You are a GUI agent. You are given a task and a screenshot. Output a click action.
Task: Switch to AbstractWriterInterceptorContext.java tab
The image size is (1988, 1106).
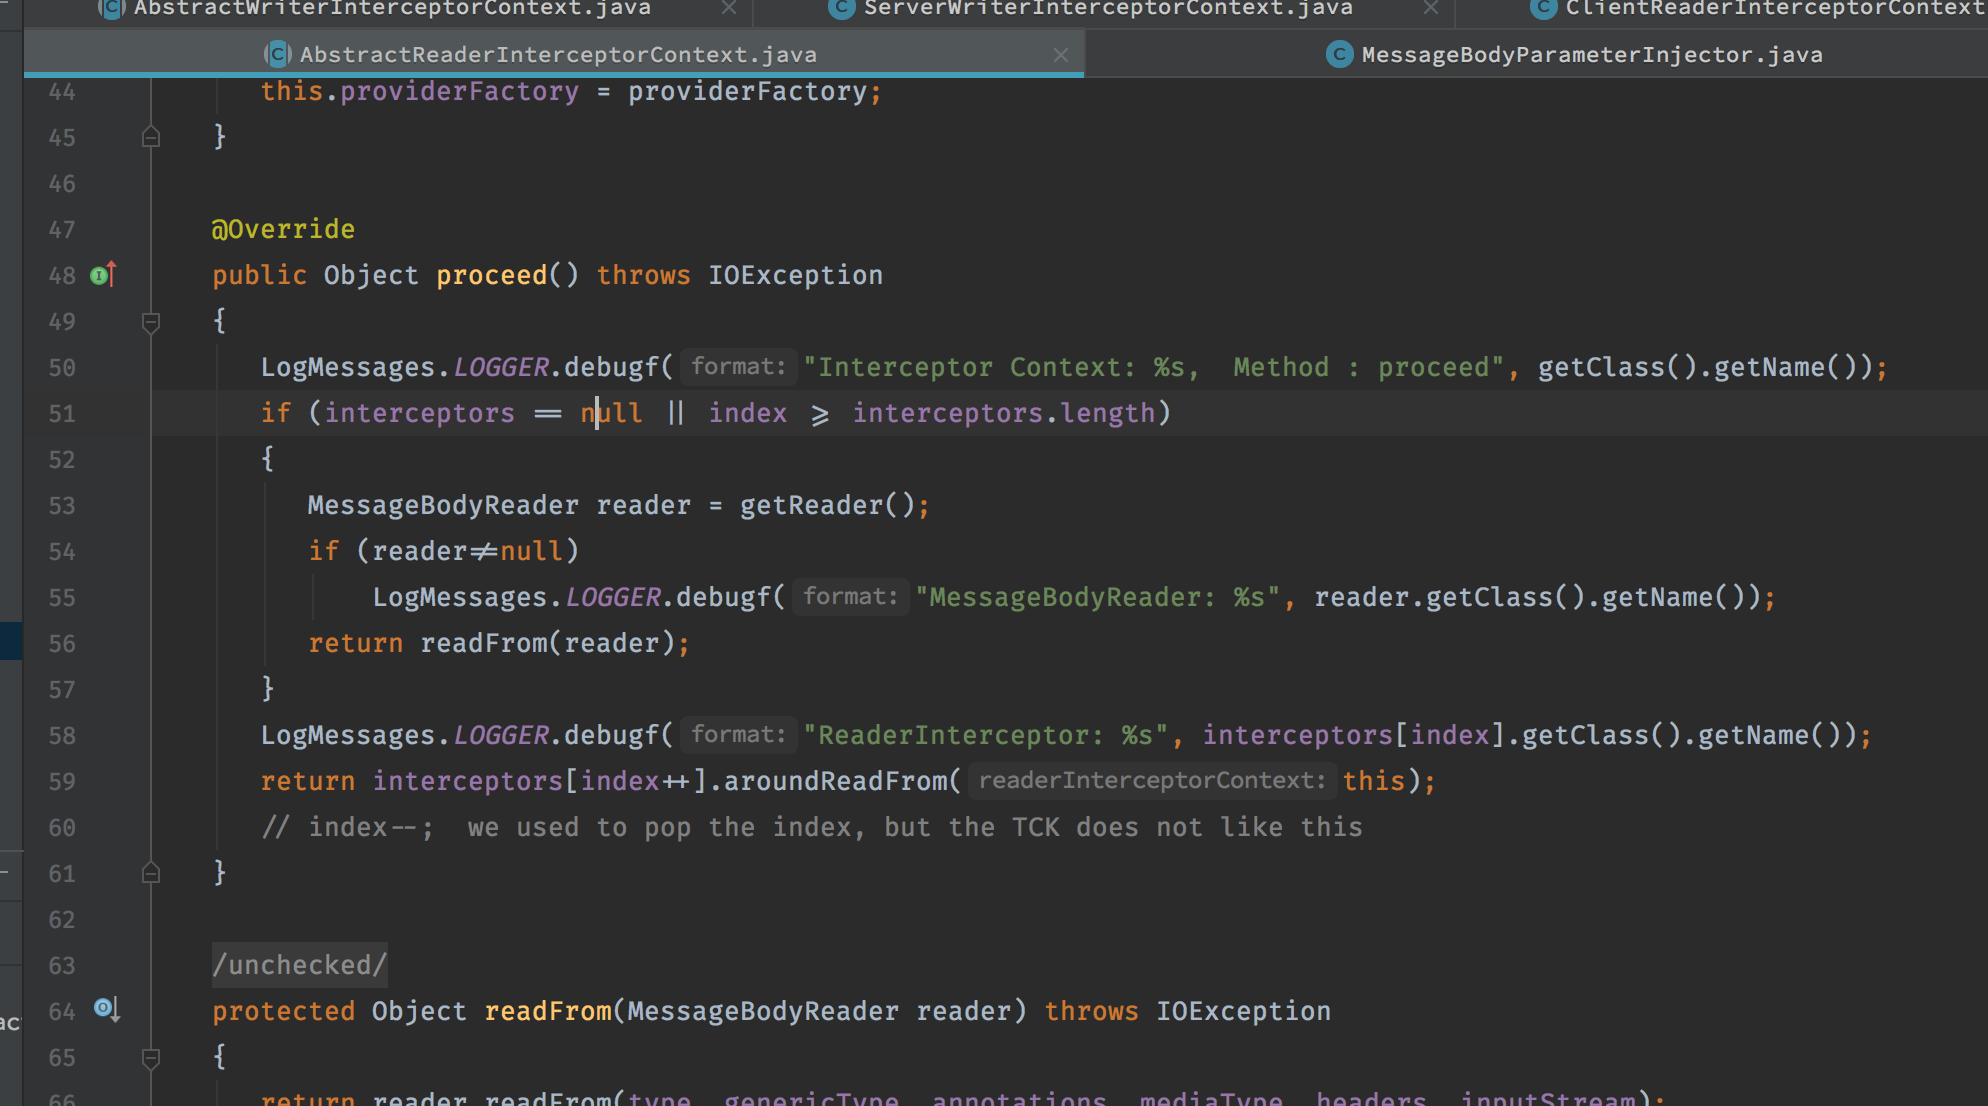pyautogui.click(x=392, y=9)
